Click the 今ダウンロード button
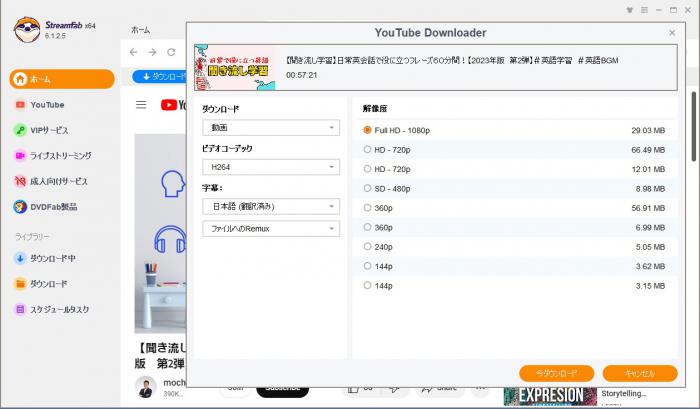700x409 pixels. click(557, 373)
